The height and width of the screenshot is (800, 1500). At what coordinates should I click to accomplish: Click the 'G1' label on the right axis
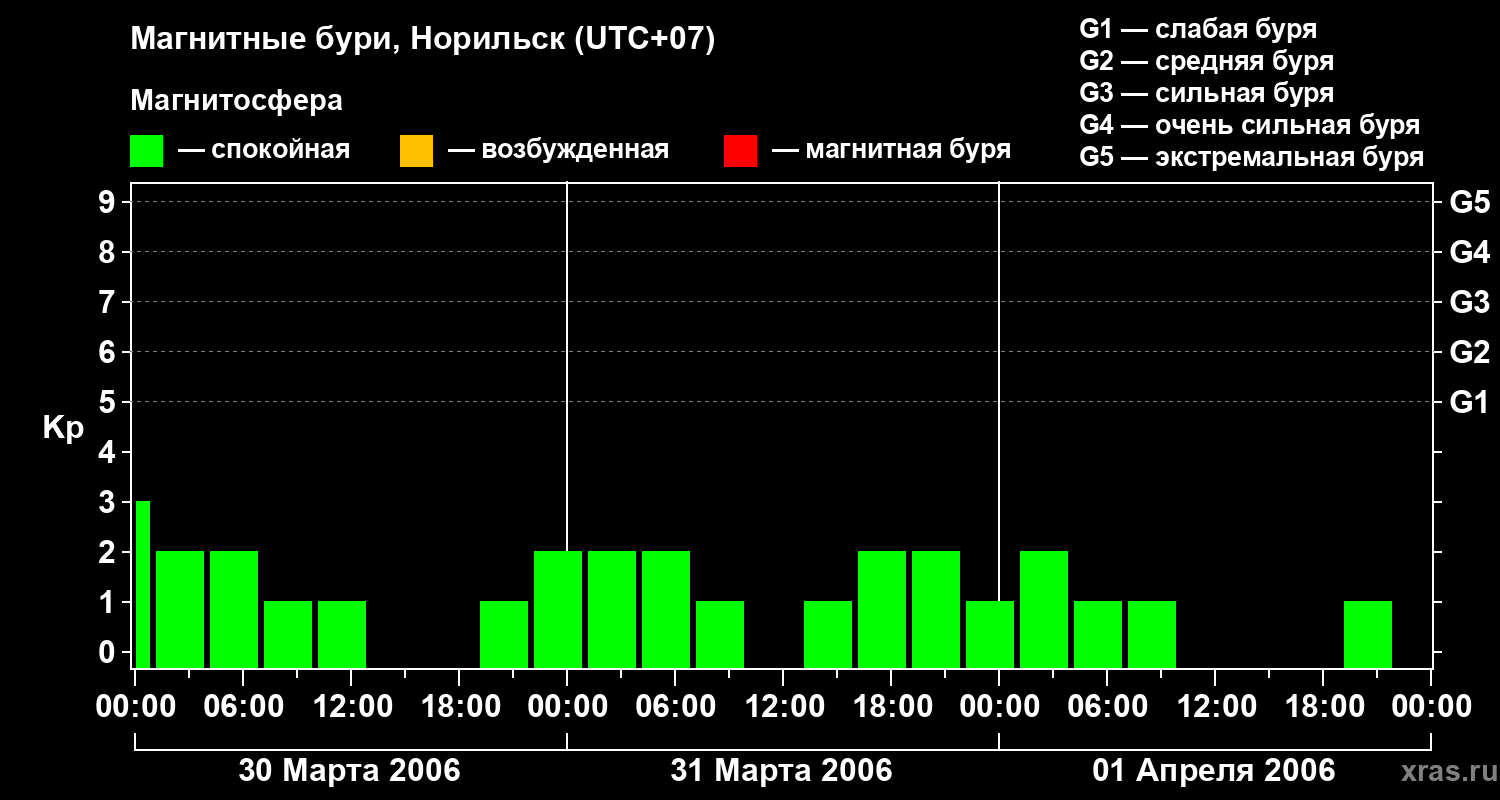coord(1469,403)
